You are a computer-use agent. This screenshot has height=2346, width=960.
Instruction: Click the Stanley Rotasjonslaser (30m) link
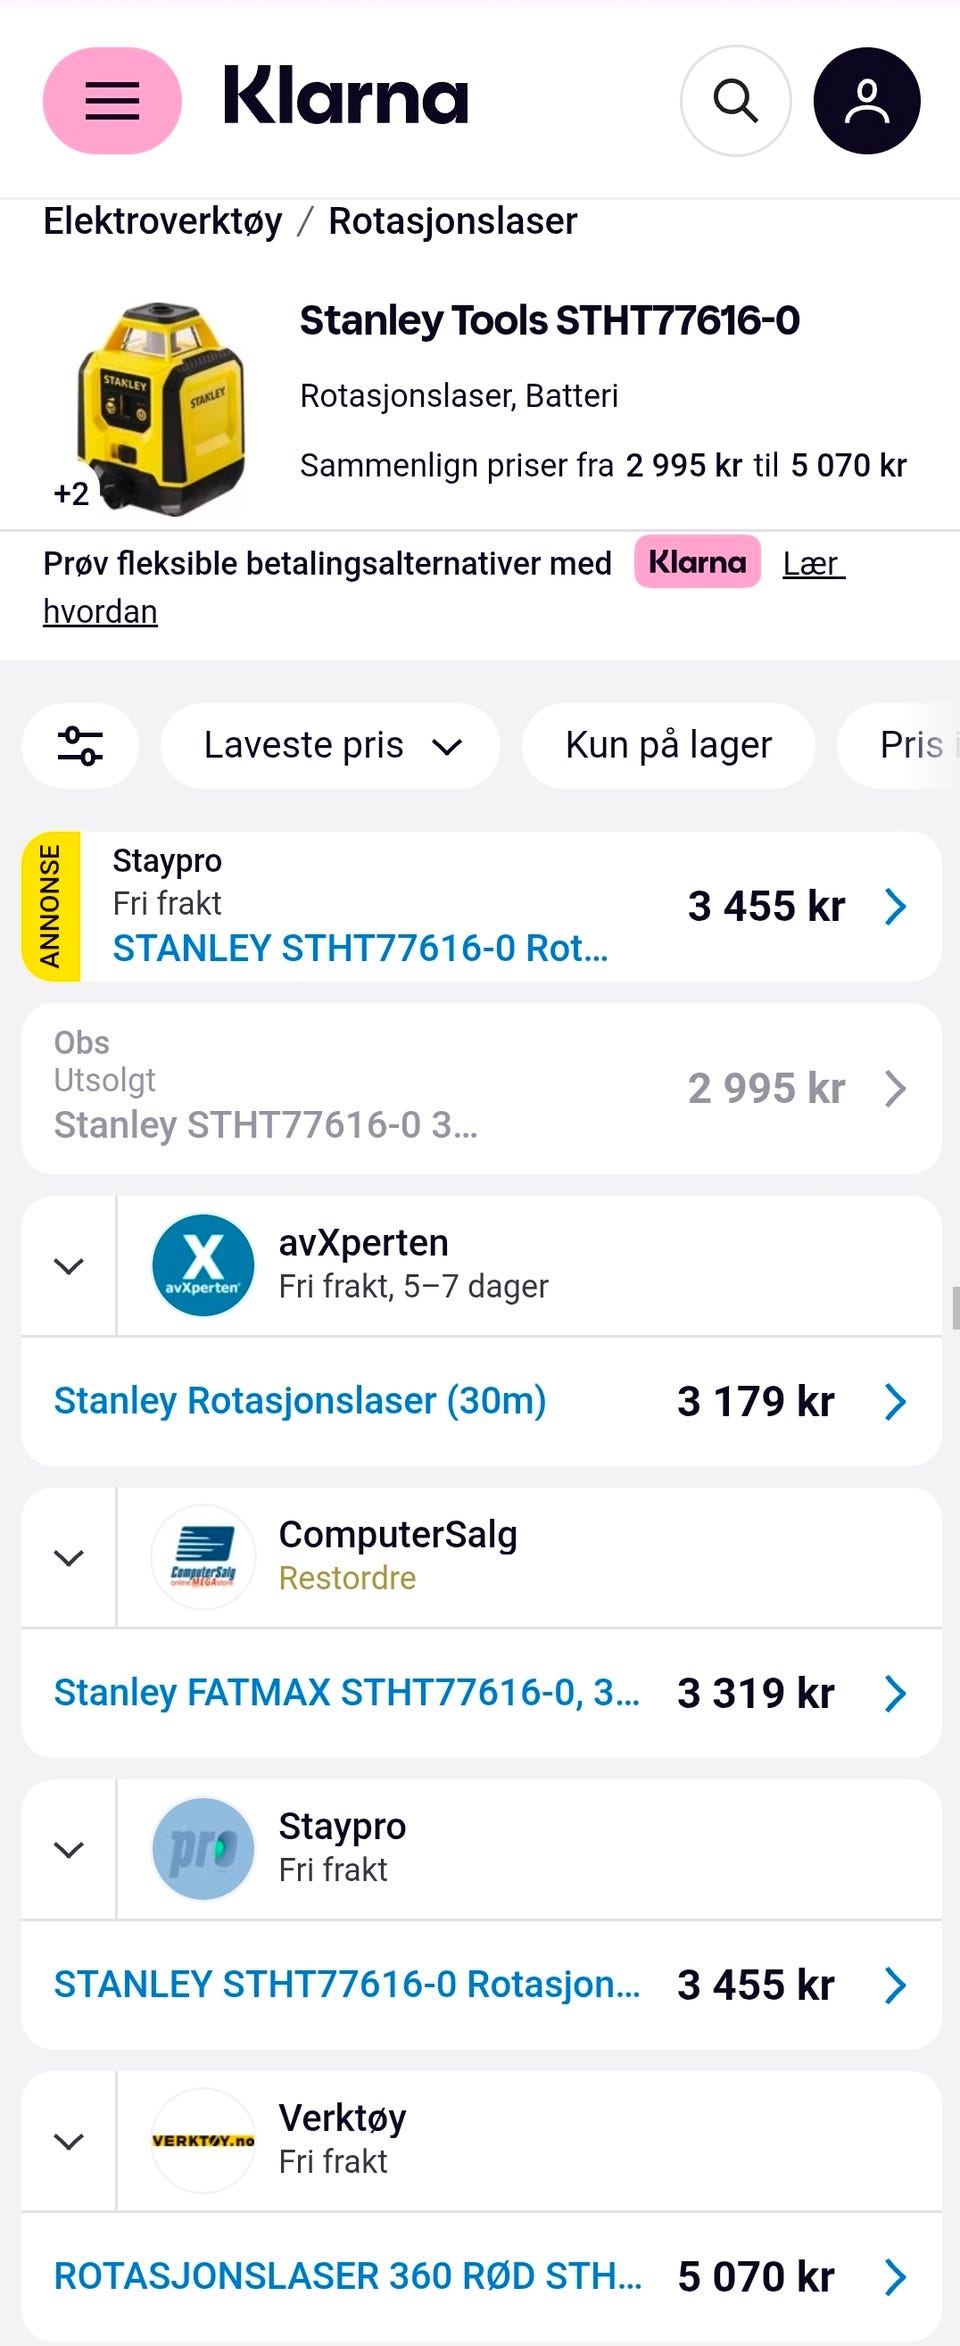[x=300, y=1401]
